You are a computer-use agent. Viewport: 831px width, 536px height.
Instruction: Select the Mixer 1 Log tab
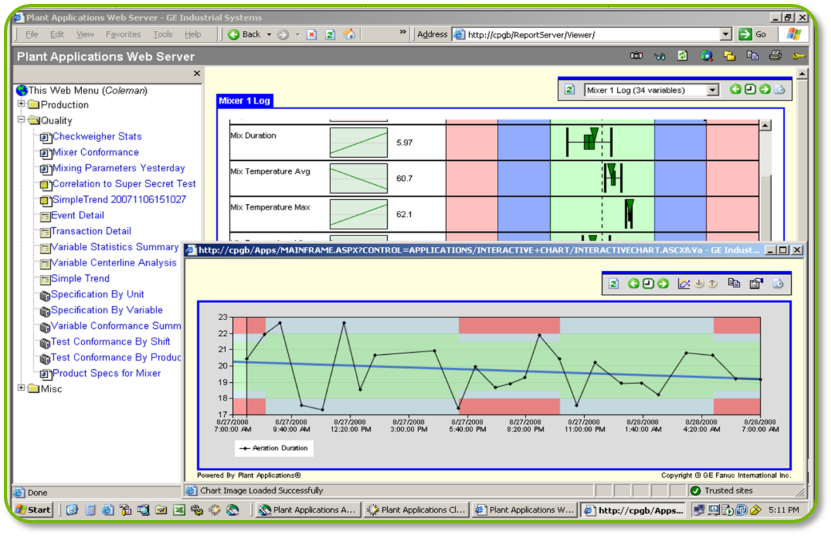[244, 101]
